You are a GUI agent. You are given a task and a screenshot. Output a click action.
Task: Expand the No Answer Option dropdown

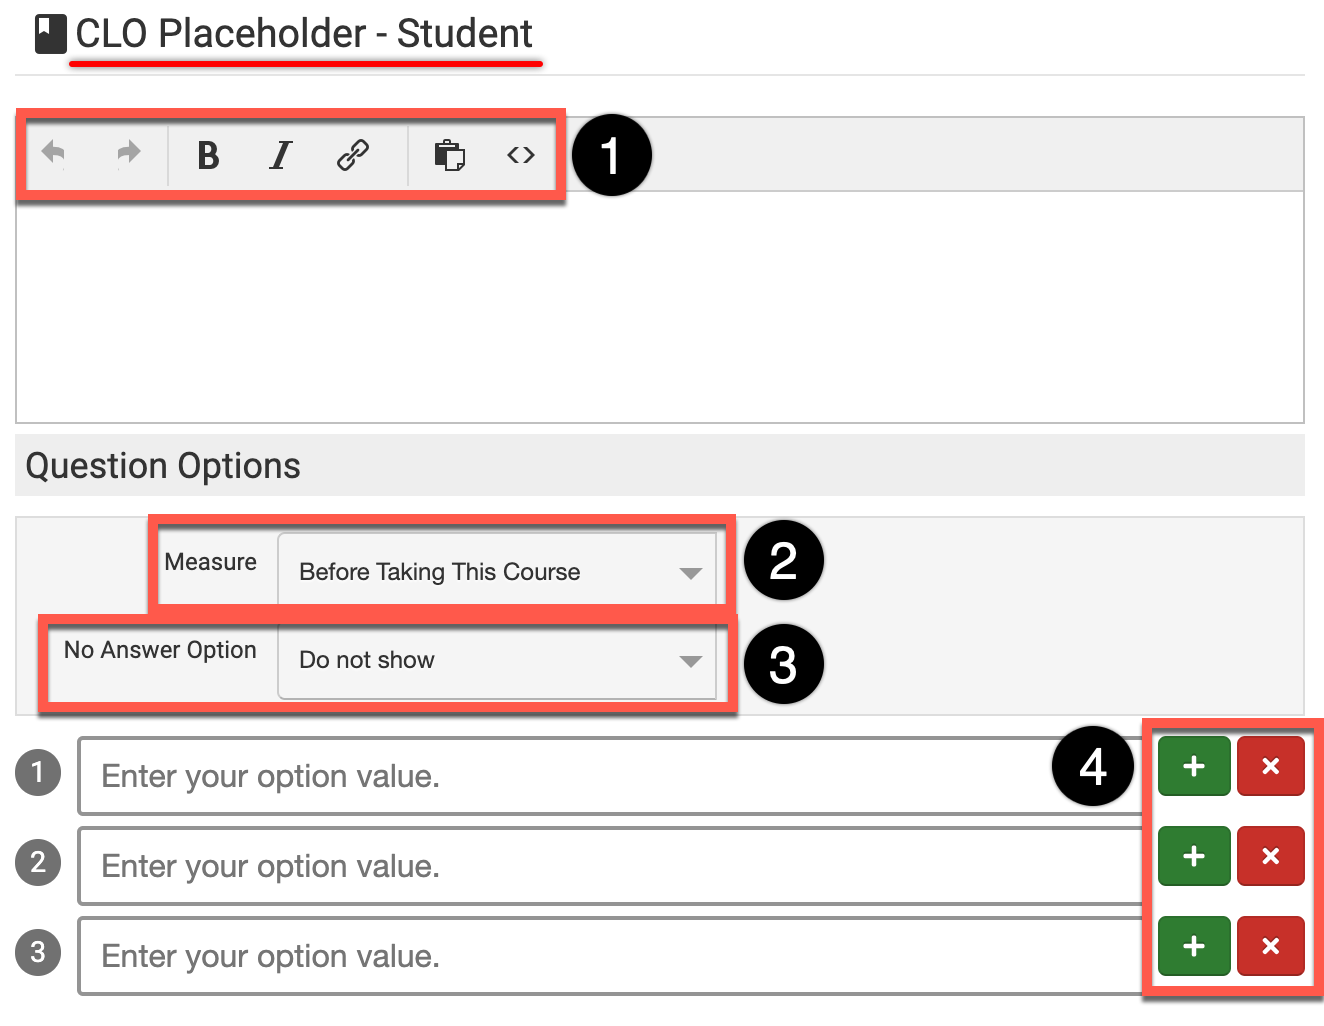pyautogui.click(x=497, y=660)
